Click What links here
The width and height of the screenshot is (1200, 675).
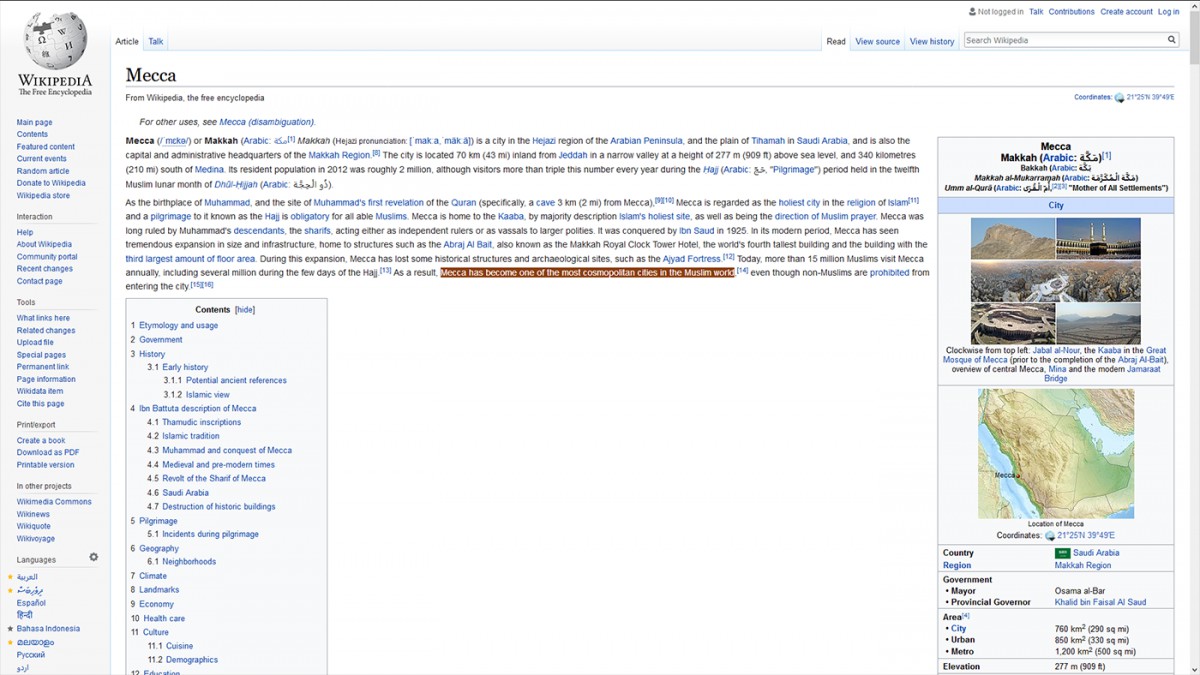43,318
